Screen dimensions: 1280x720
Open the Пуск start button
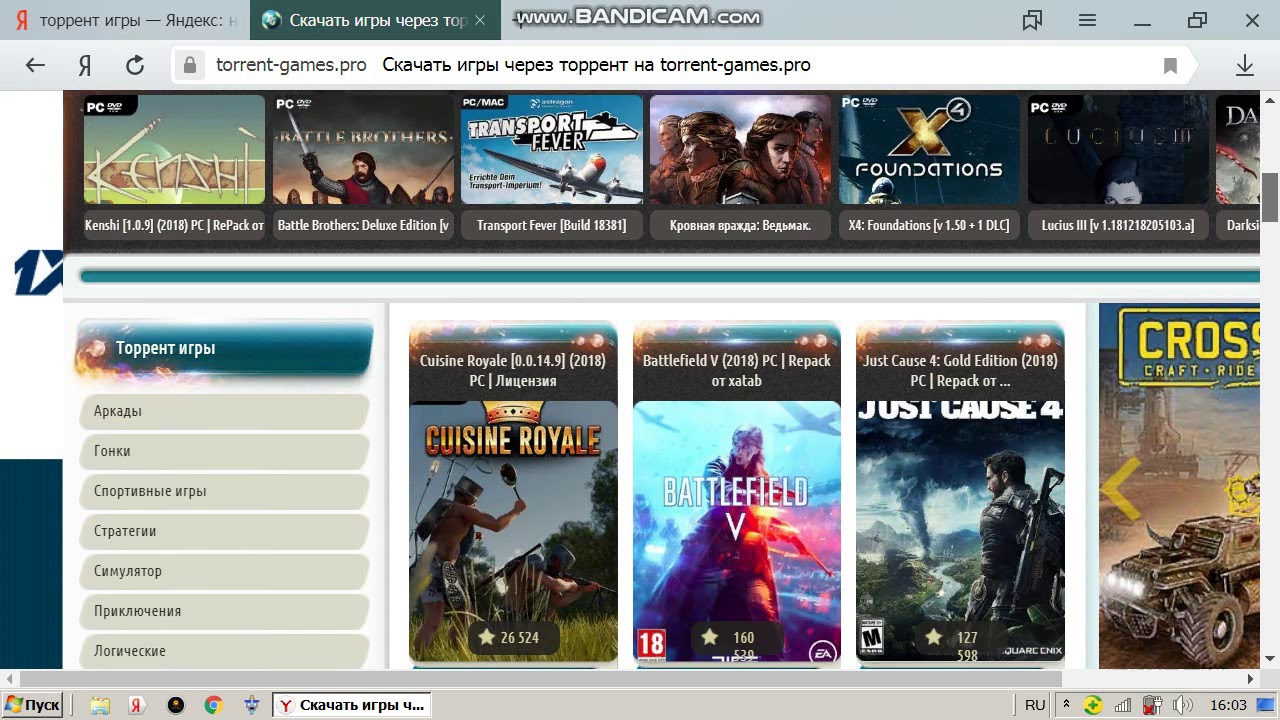(x=32, y=705)
